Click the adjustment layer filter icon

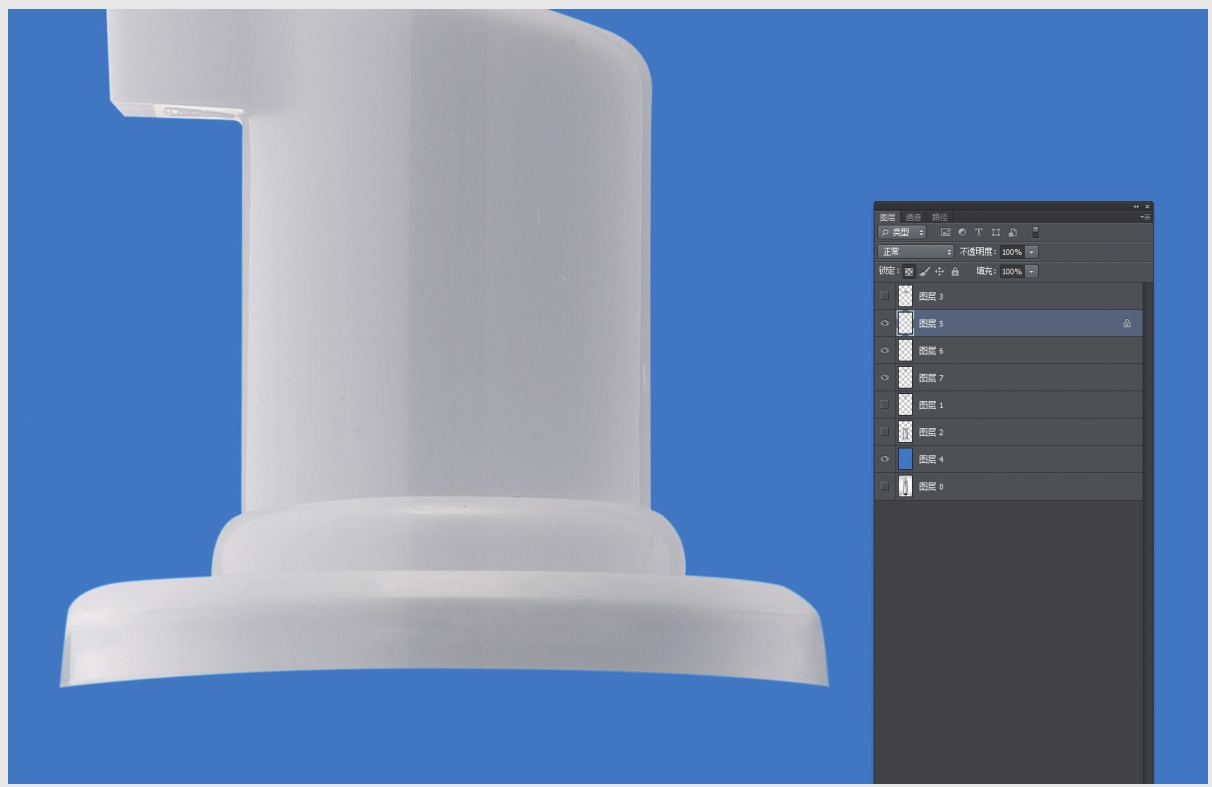click(x=962, y=232)
